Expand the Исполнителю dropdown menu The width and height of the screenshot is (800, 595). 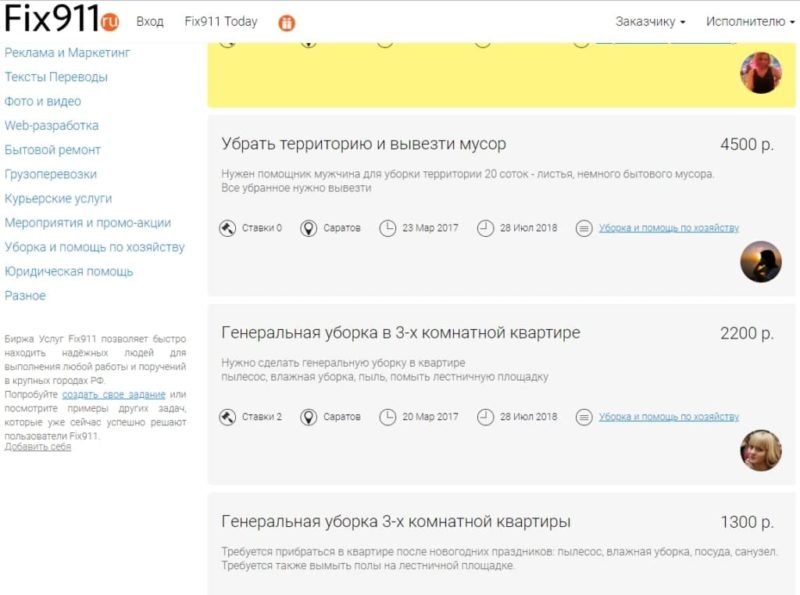(750, 21)
